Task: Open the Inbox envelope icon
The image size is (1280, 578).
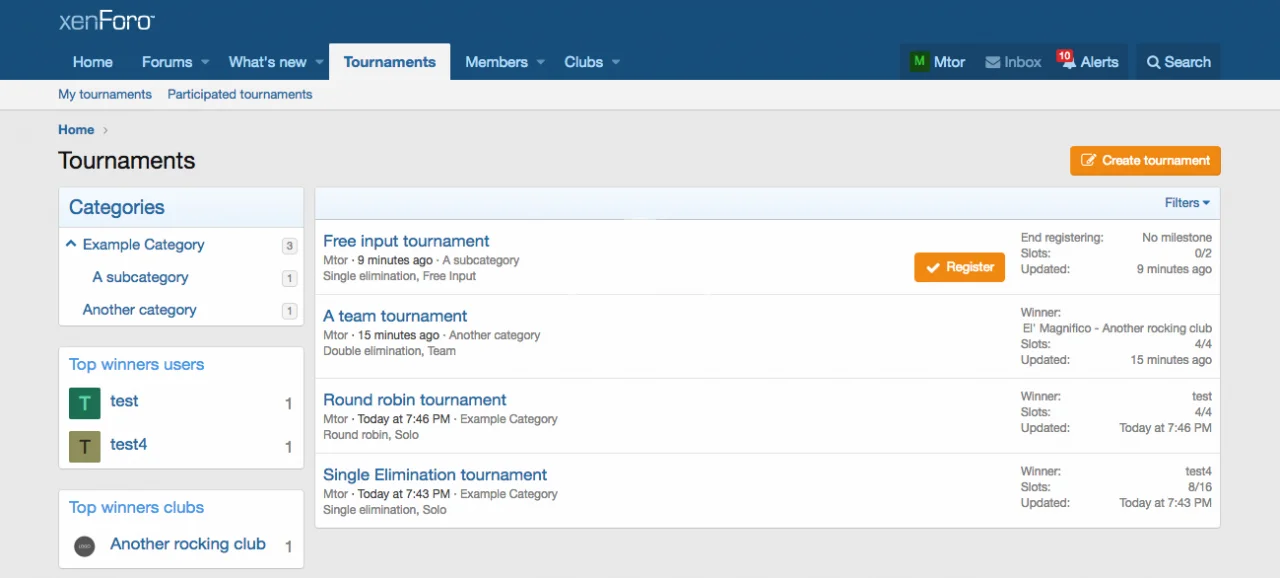Action: pyautogui.click(x=992, y=62)
